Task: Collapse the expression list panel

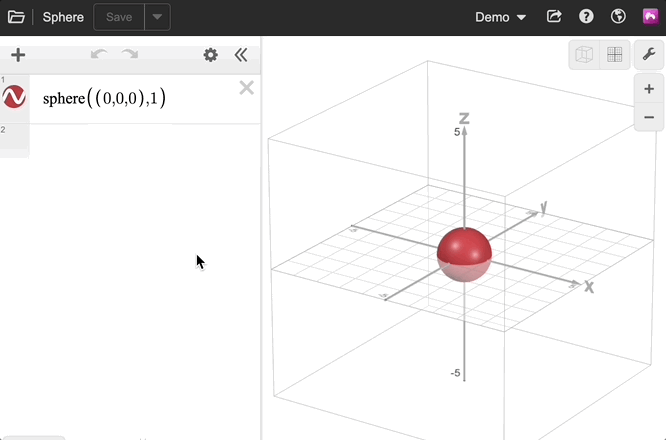Action: click(241, 55)
